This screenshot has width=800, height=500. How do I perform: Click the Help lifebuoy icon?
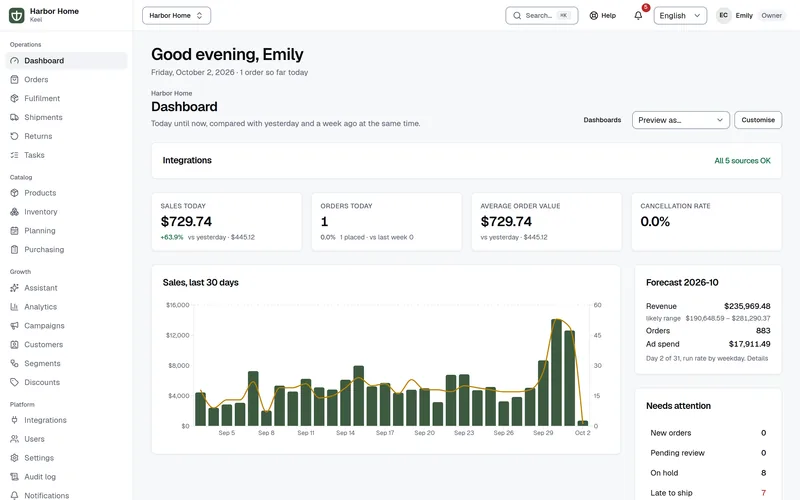click(x=593, y=15)
